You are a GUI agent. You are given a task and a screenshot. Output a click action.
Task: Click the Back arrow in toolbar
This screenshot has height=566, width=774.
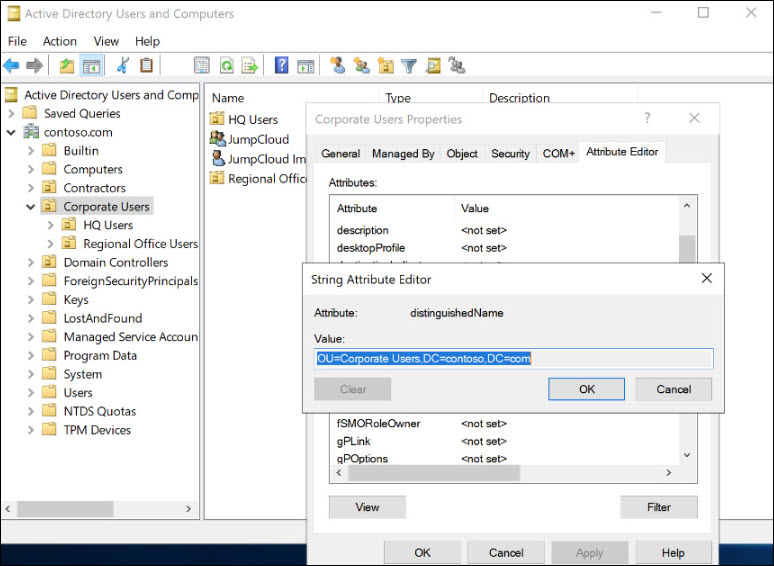click(11, 66)
